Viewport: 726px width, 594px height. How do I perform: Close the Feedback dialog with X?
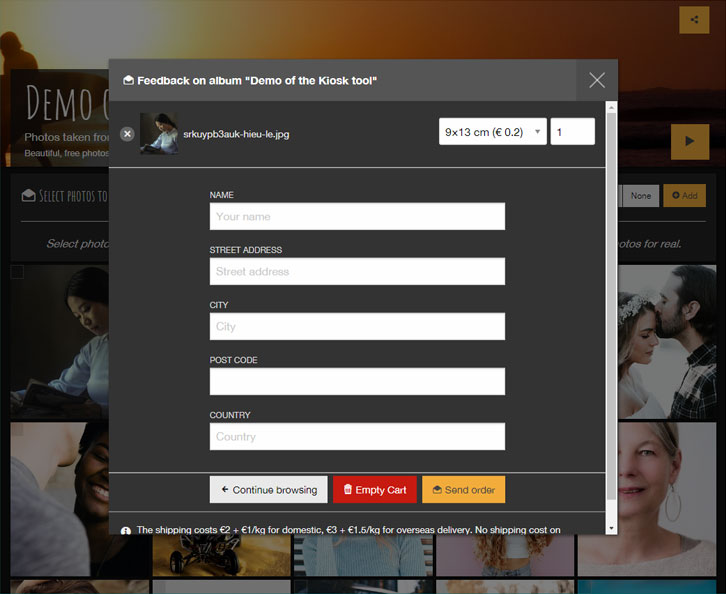[597, 80]
